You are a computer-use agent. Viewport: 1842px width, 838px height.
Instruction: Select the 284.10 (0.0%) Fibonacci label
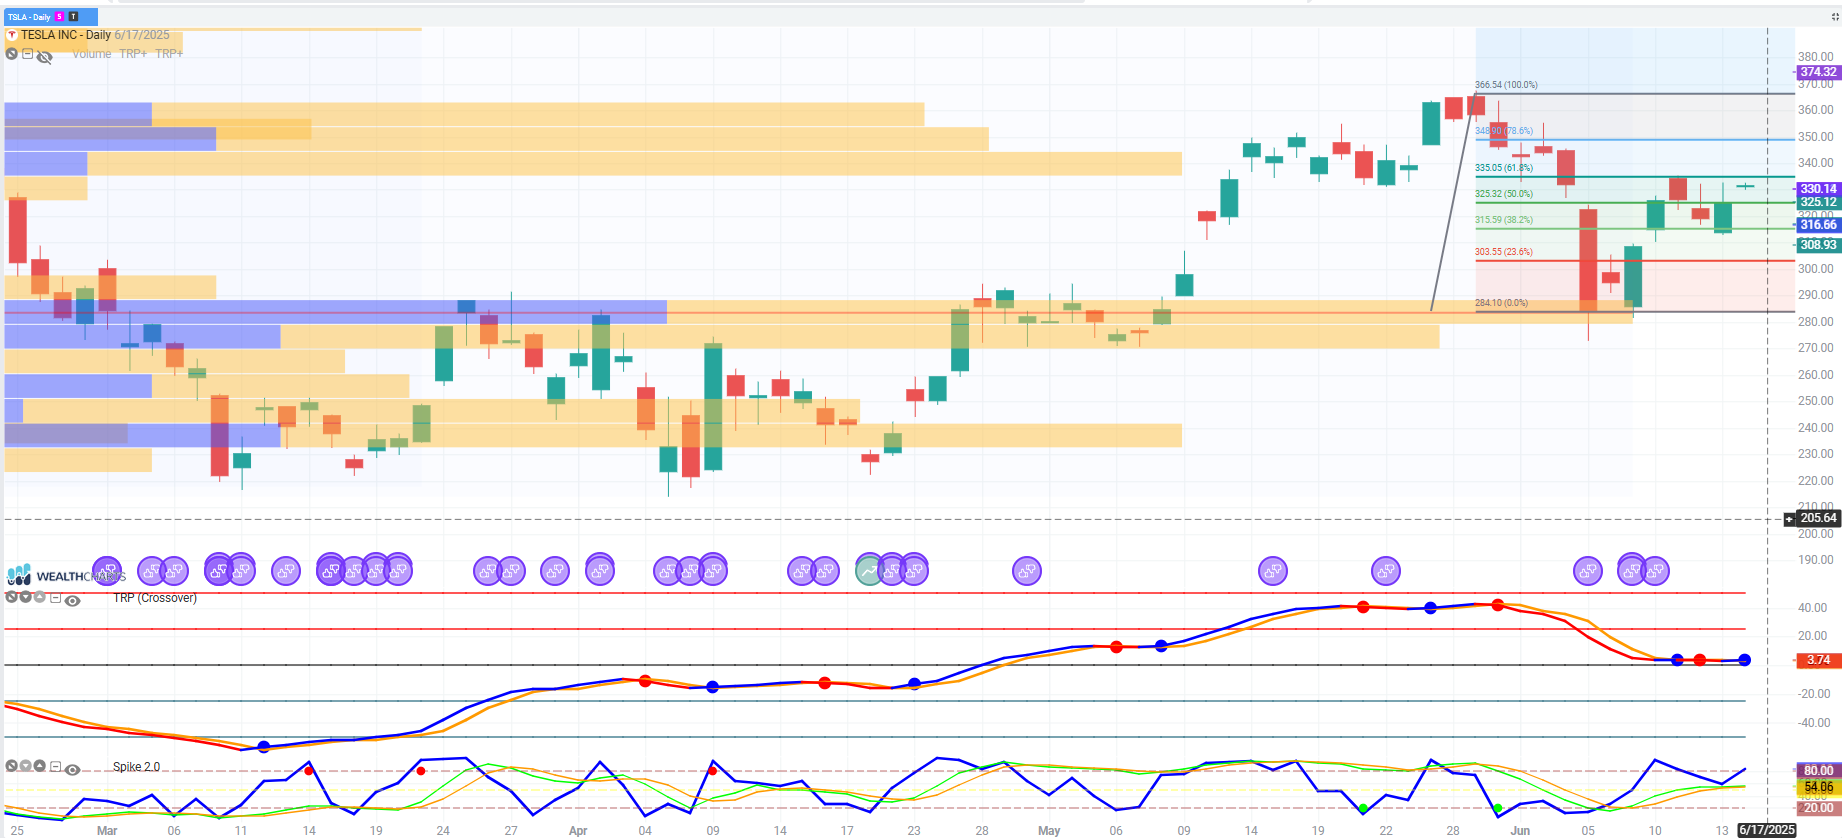[x=1501, y=303]
